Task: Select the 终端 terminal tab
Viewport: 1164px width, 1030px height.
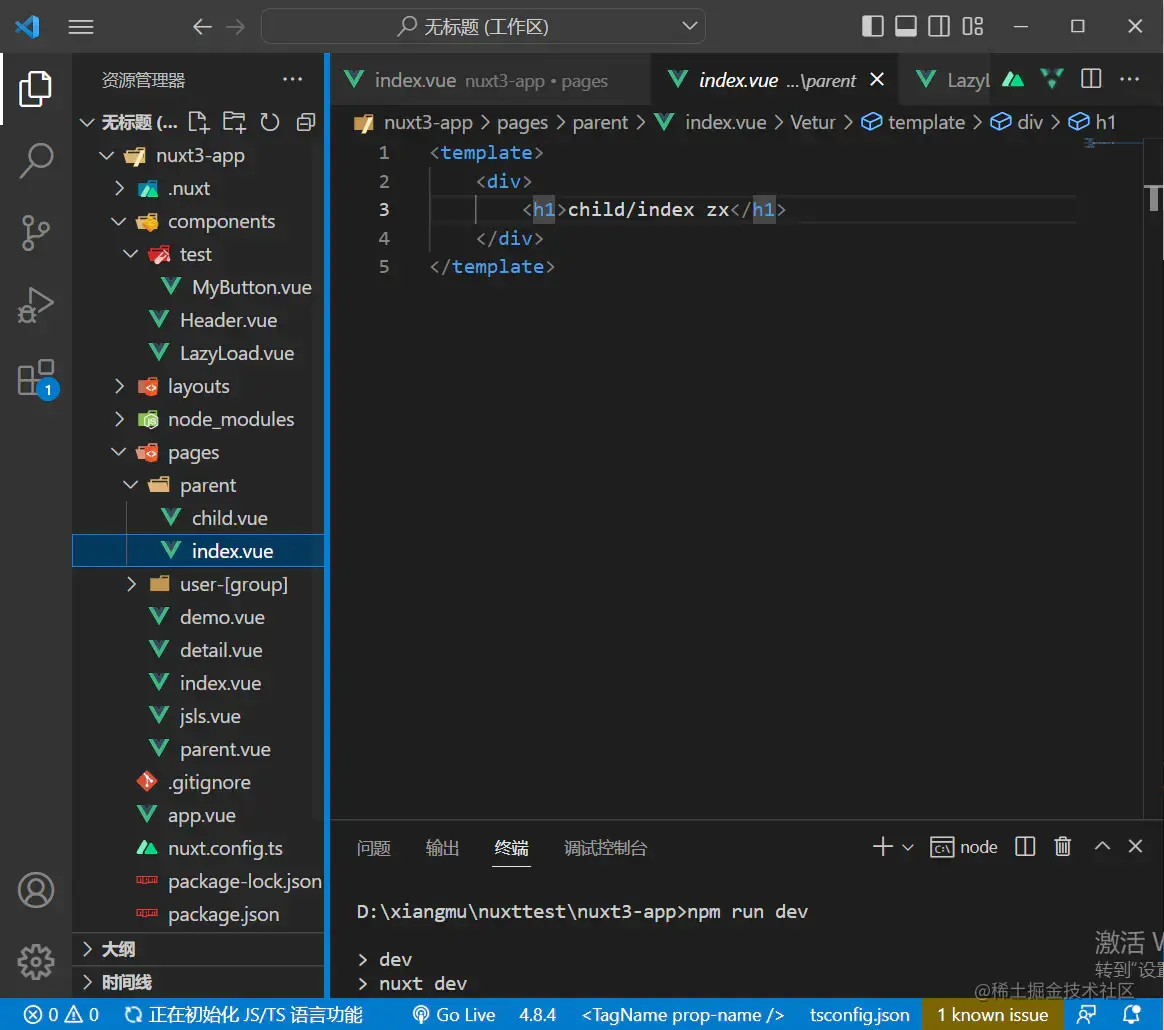Action: coord(511,847)
